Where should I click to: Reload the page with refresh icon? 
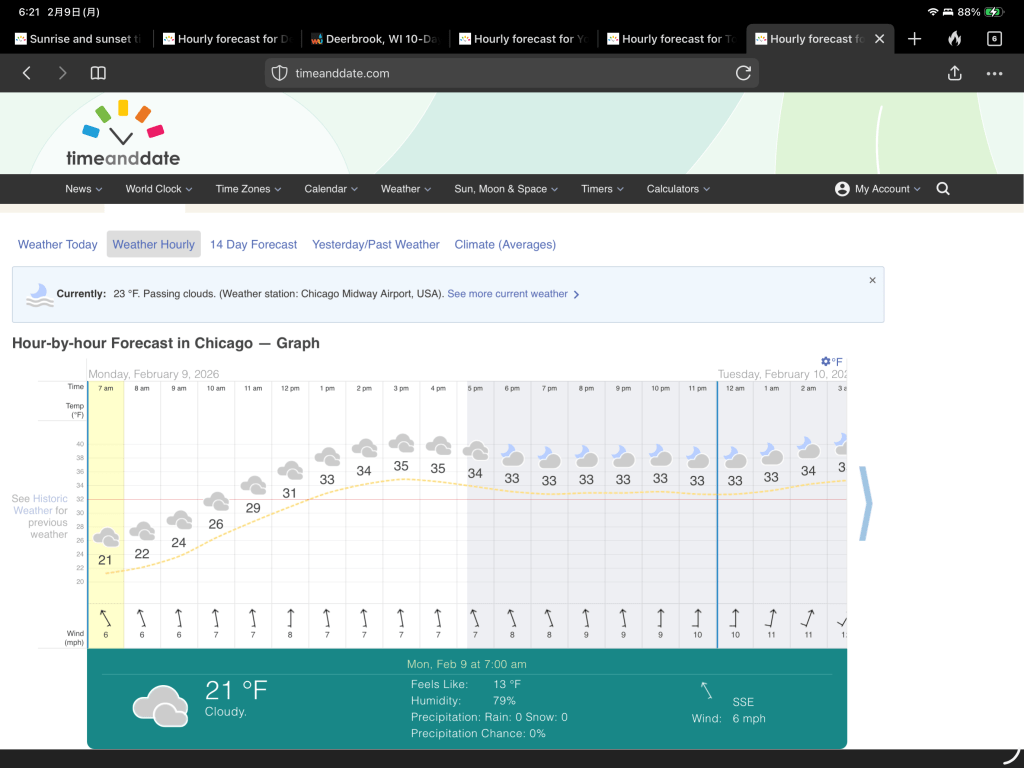tap(743, 73)
